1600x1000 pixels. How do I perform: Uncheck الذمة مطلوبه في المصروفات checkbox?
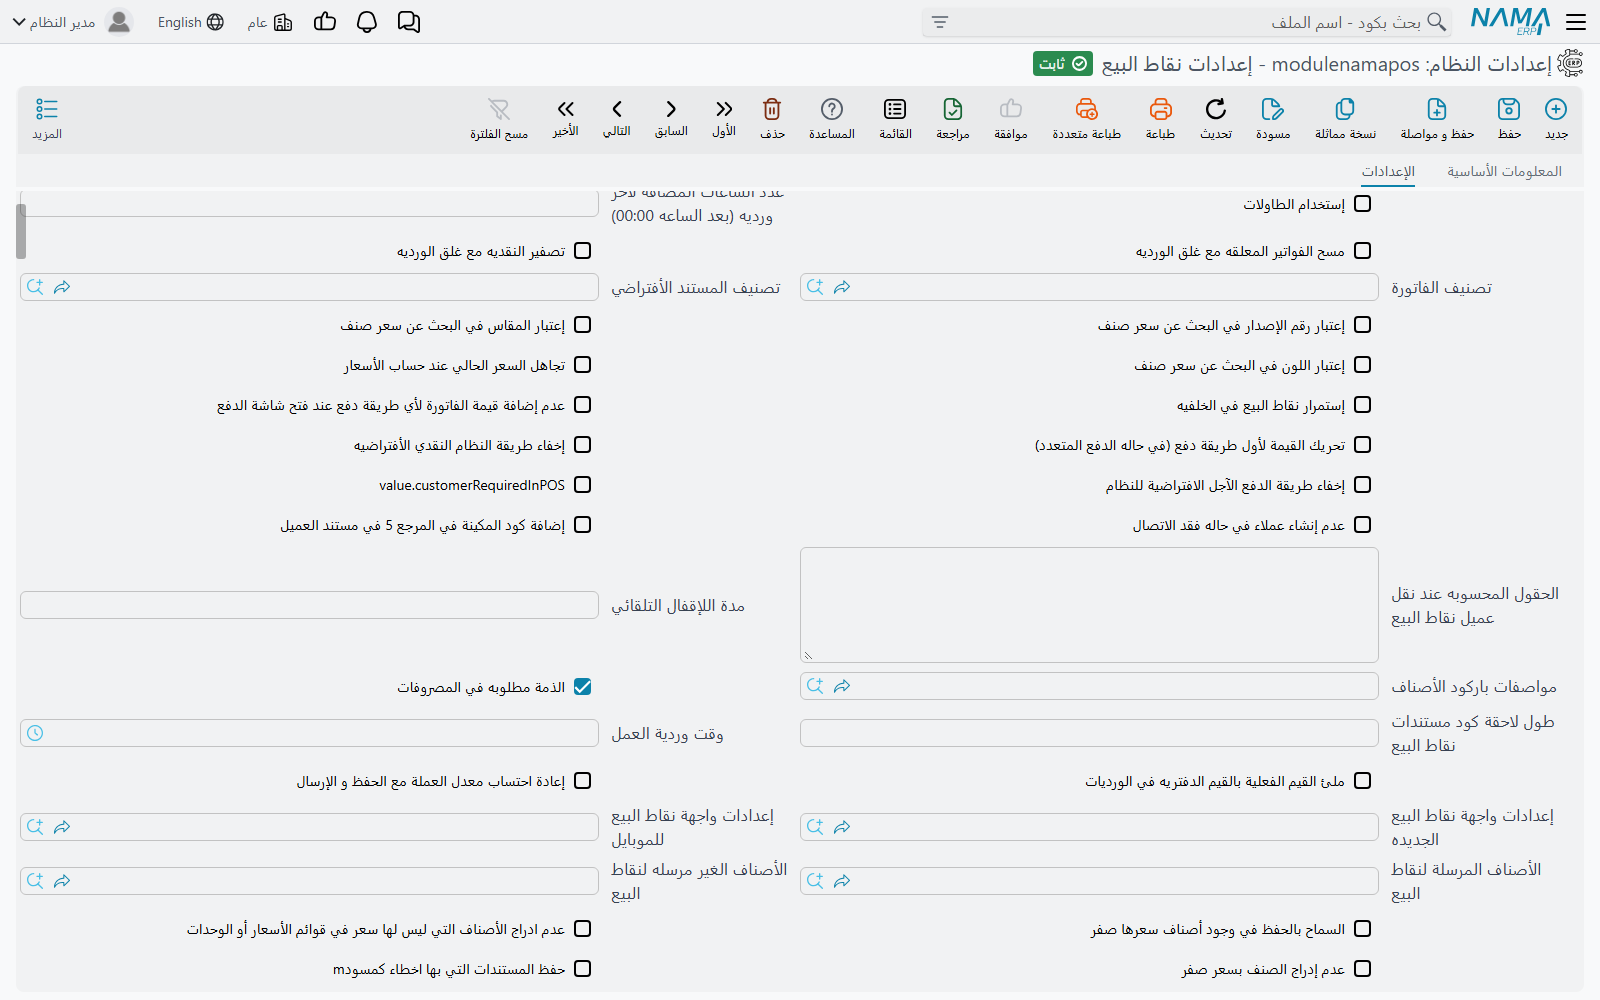583,687
